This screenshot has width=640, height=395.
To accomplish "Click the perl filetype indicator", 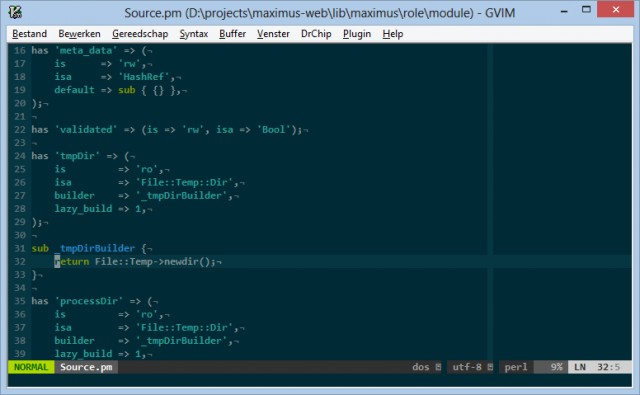I will click(x=516, y=367).
